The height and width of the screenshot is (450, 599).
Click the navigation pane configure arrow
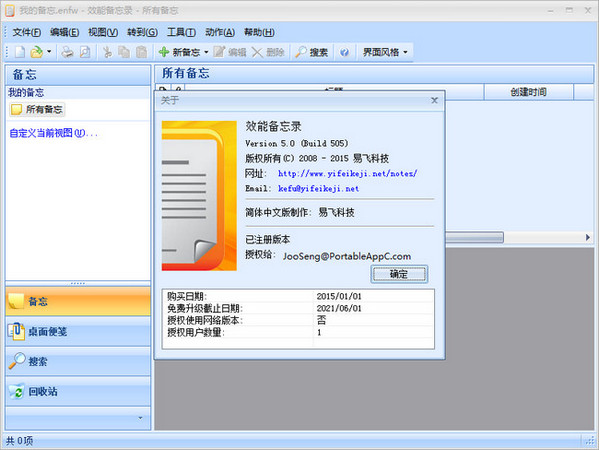(x=140, y=418)
